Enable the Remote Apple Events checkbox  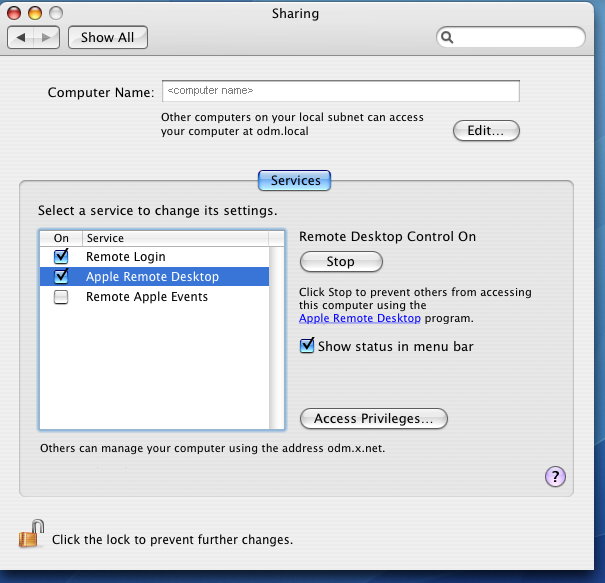click(61, 297)
